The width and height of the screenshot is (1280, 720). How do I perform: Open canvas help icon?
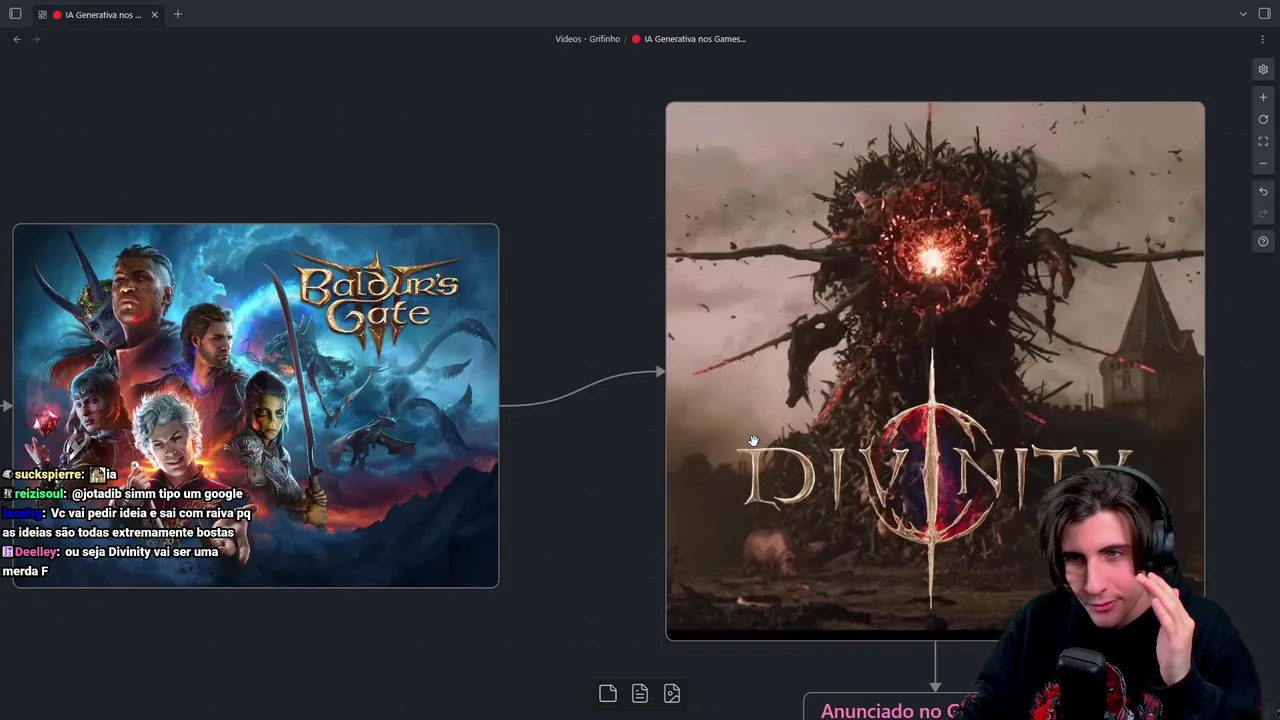pos(1263,241)
